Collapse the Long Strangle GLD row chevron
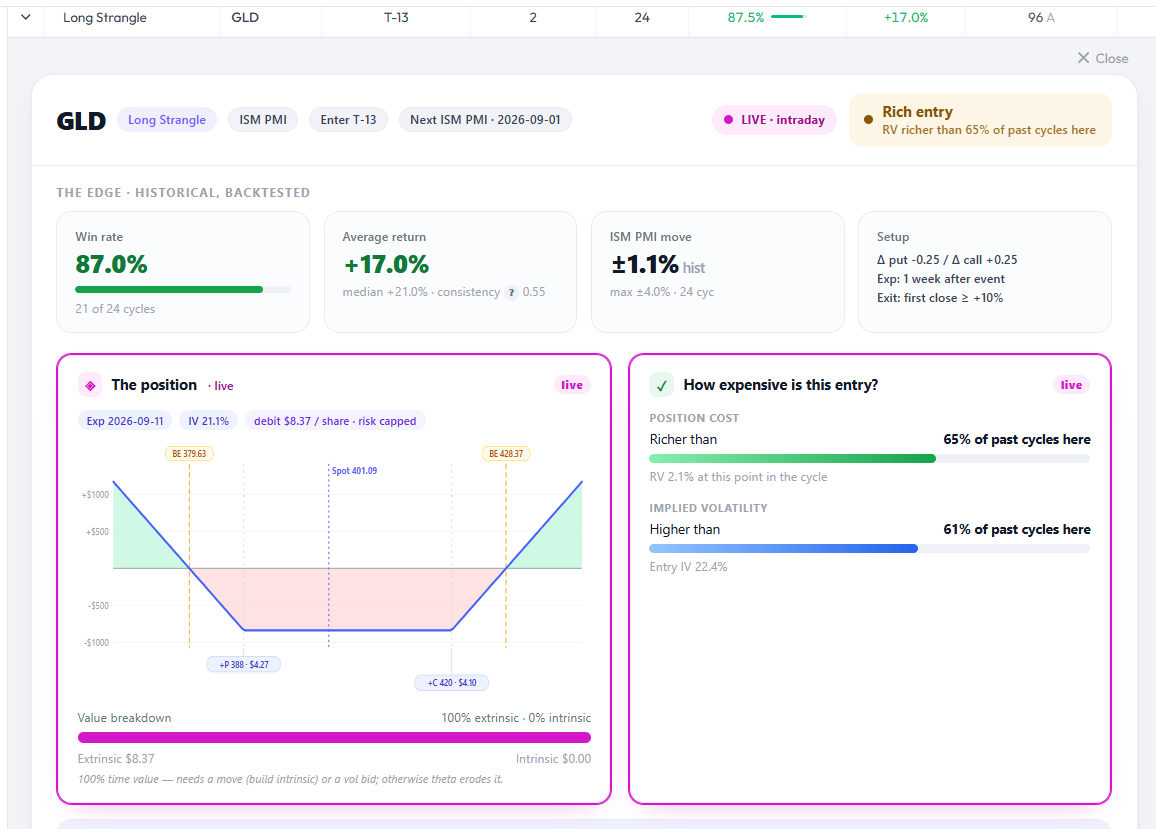Viewport: 1156px width, 829px height. coord(26,17)
